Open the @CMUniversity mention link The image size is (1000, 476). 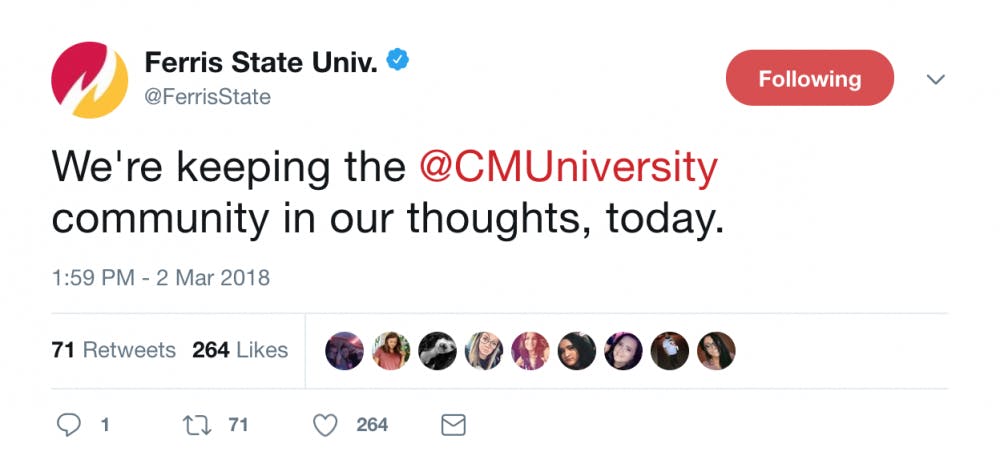point(568,167)
